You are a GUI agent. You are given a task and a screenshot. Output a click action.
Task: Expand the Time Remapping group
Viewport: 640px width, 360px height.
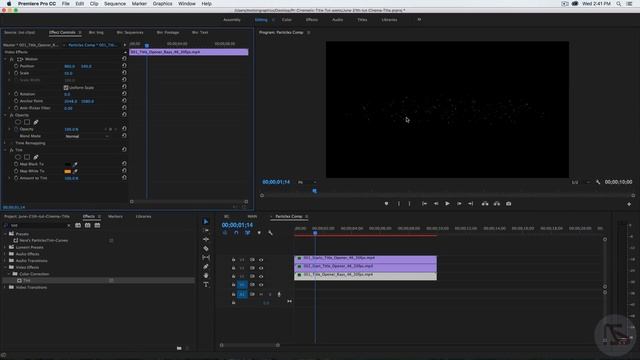(5, 143)
